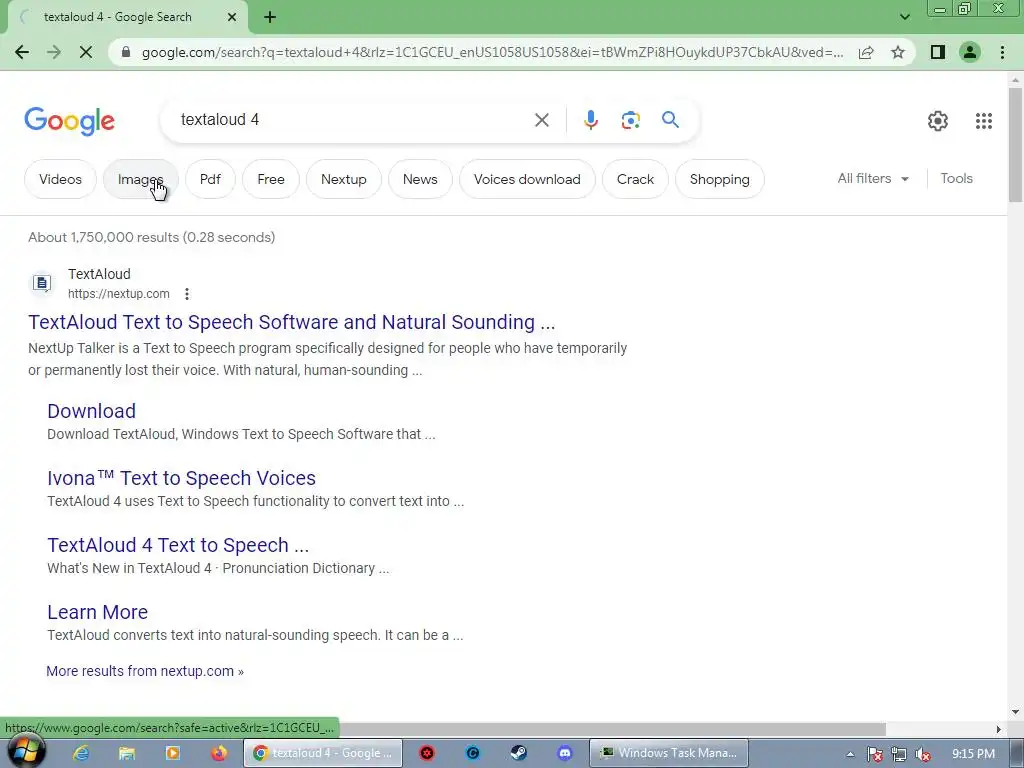
Task: Select the Voices download chip
Action: (x=527, y=179)
